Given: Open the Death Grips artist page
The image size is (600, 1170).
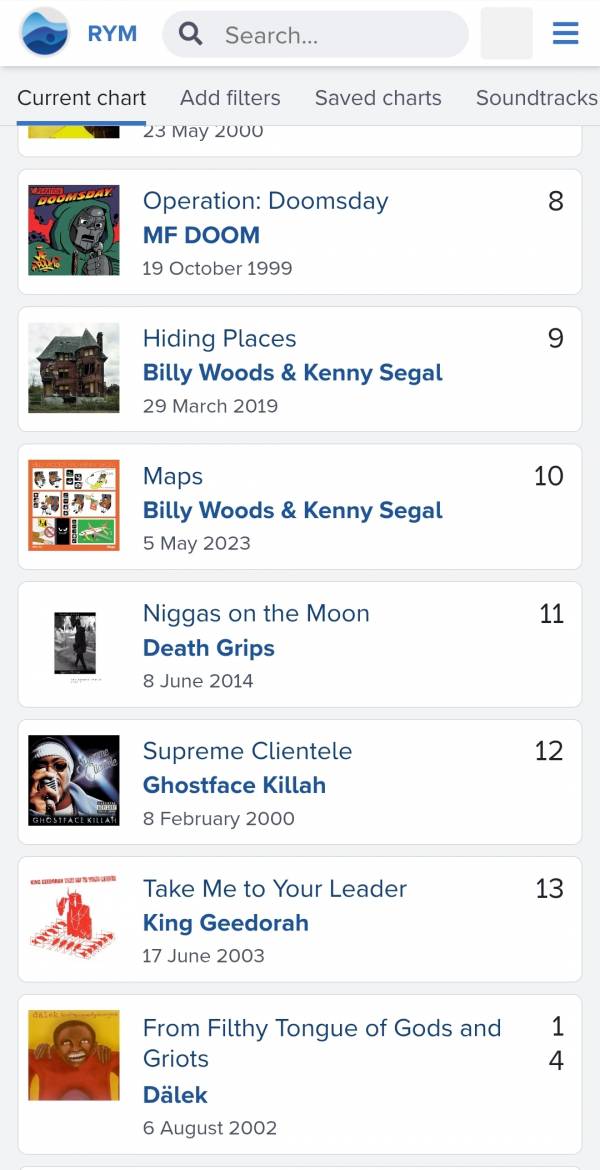Looking at the screenshot, I should point(209,648).
